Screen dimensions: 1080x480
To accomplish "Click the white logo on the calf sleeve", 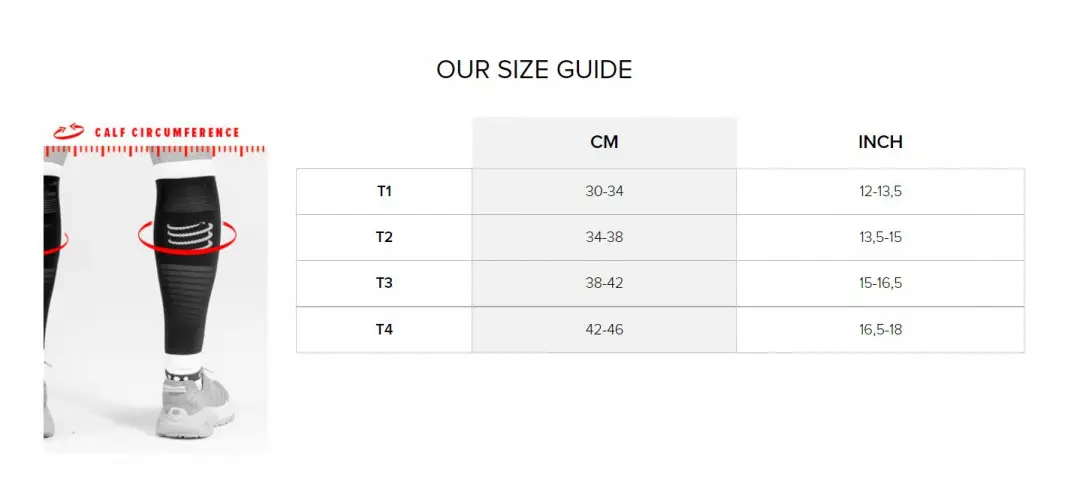I will (x=187, y=235).
